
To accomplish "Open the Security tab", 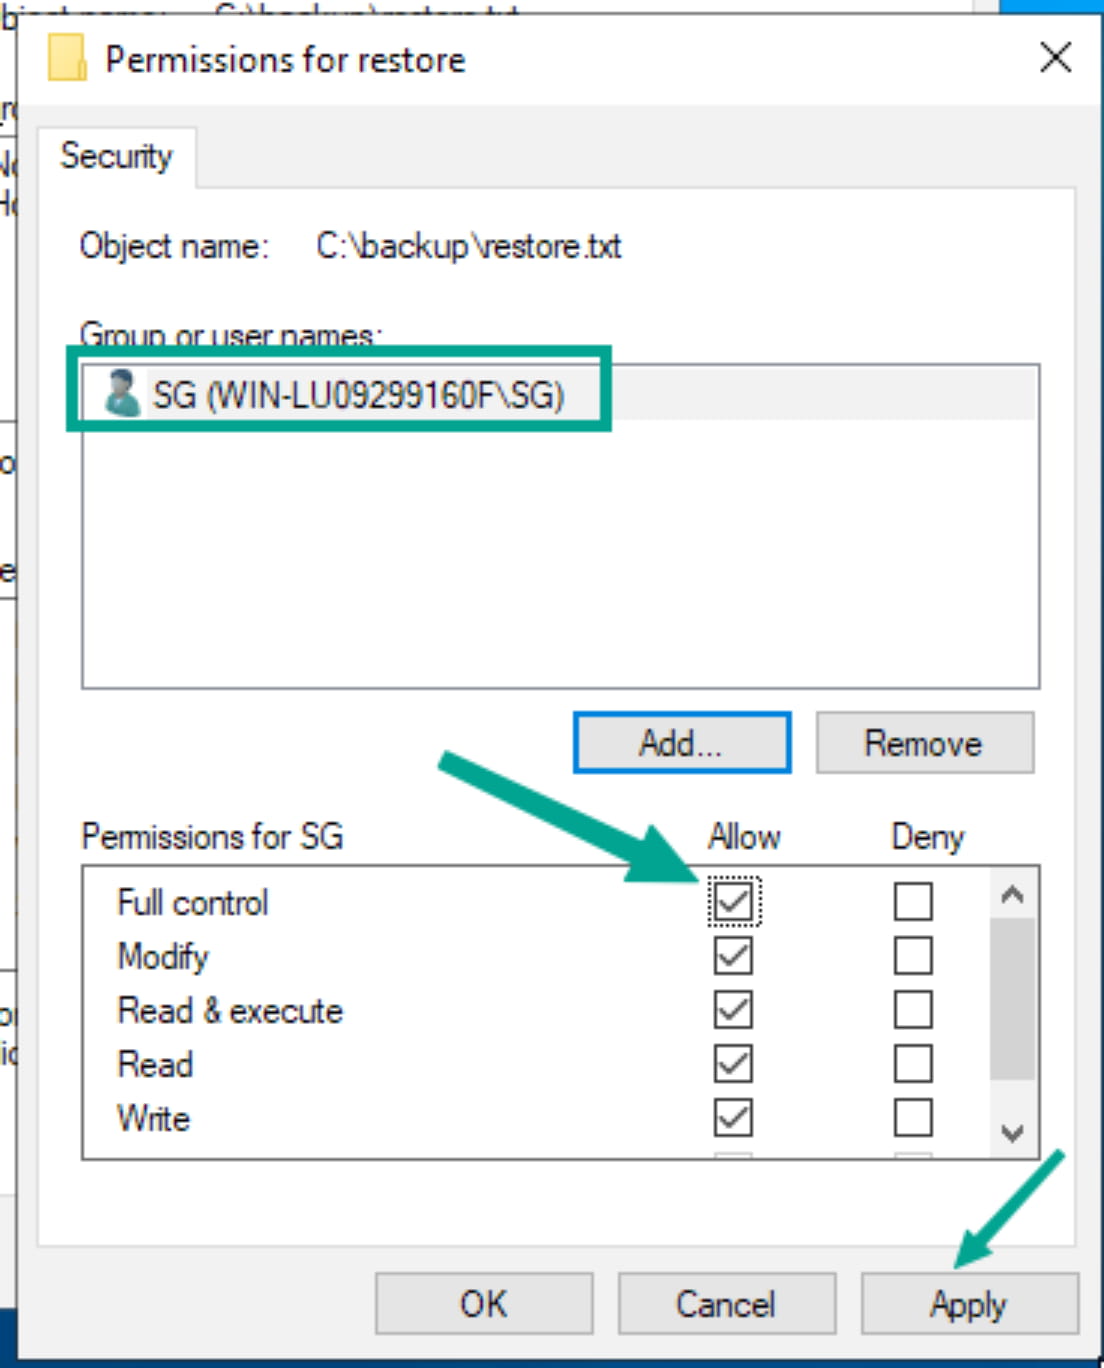I will point(116,156).
